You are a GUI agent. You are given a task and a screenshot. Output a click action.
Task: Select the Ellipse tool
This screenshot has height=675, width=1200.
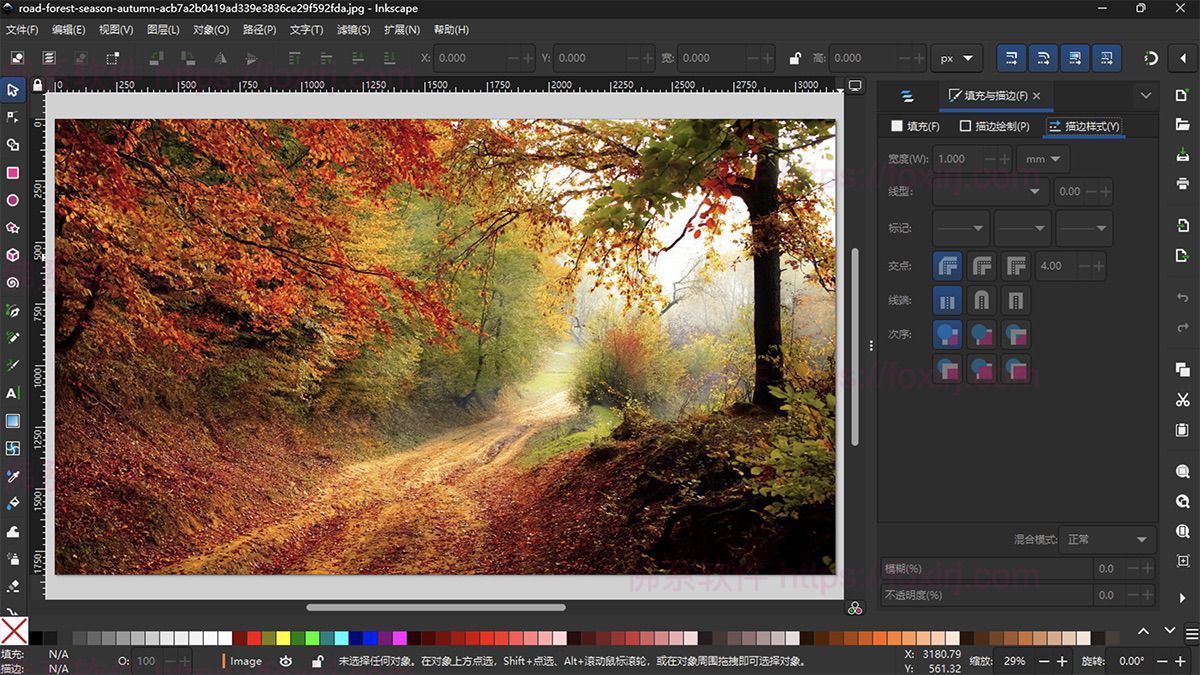click(x=13, y=200)
